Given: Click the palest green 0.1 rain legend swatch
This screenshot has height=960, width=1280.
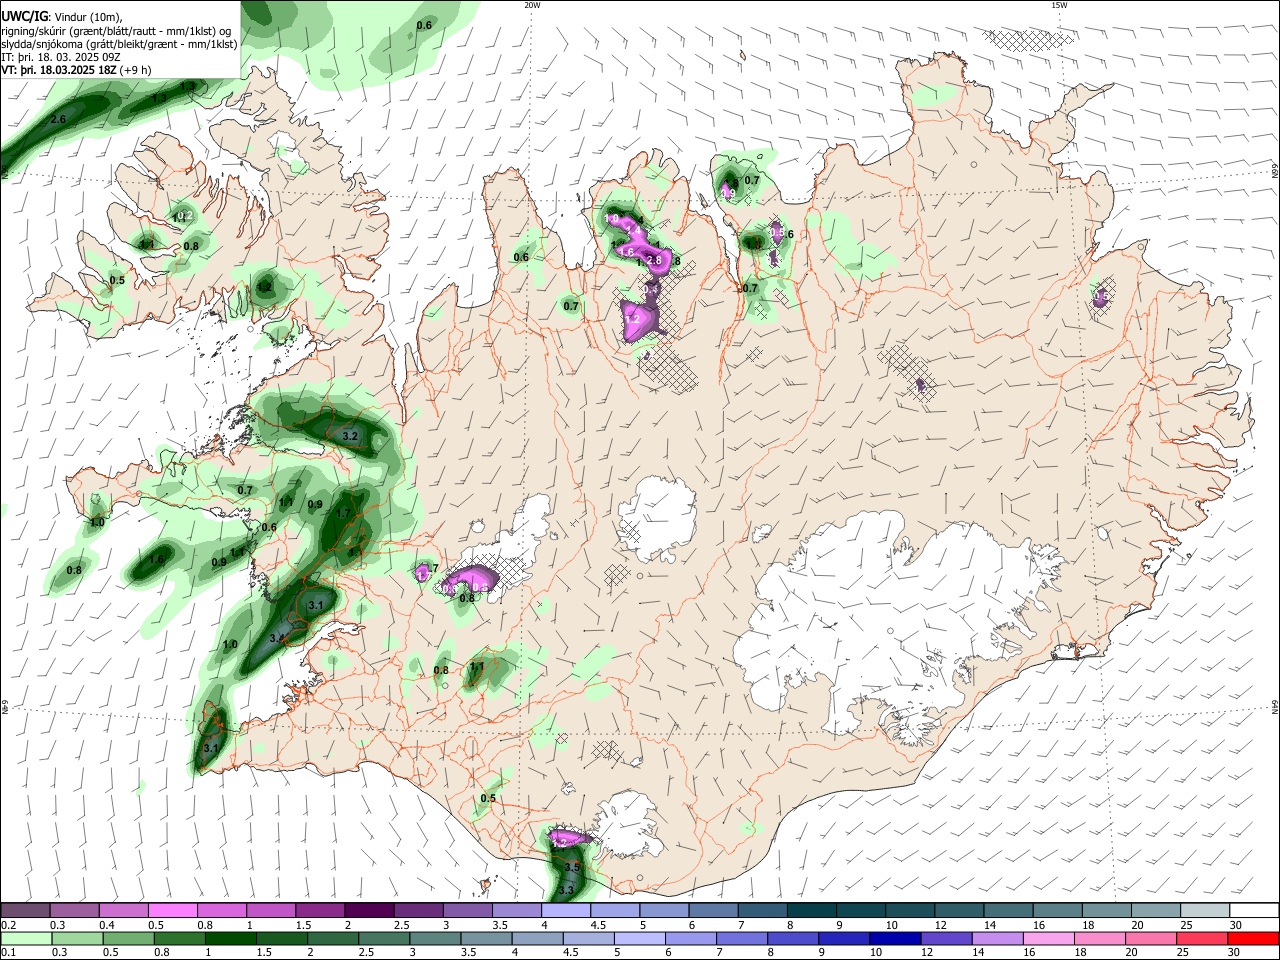Looking at the screenshot, I should (x=24, y=938).
